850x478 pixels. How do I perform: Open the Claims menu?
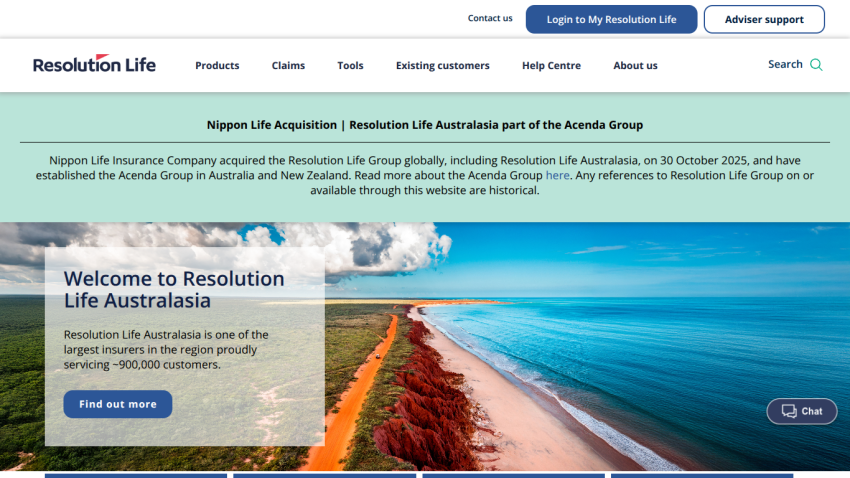[288, 66]
